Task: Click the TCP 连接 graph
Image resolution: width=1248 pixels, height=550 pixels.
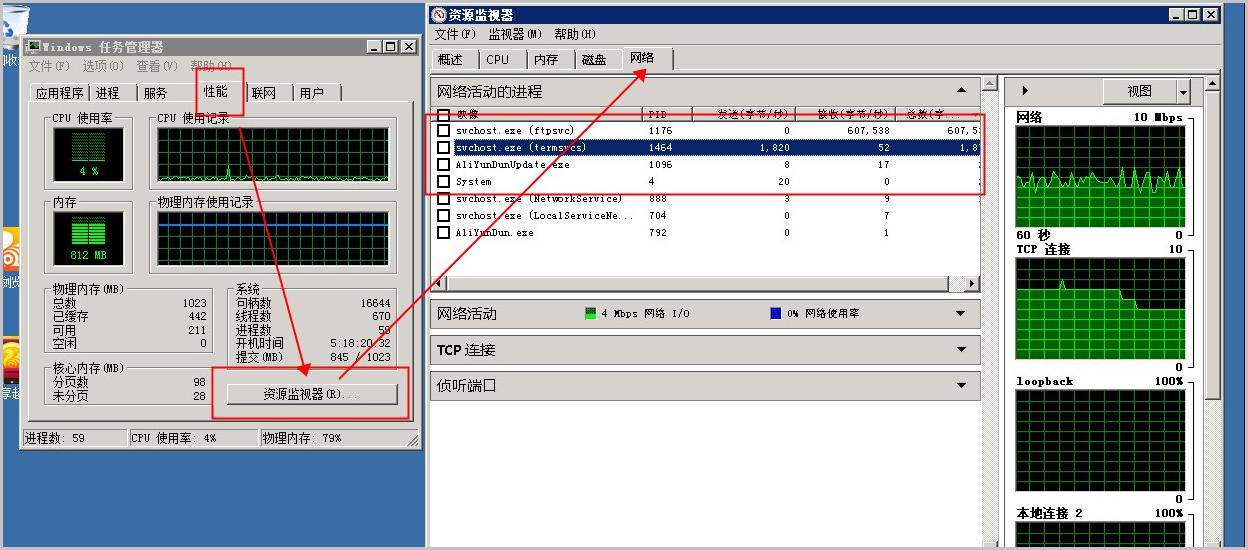Action: pos(1100,308)
